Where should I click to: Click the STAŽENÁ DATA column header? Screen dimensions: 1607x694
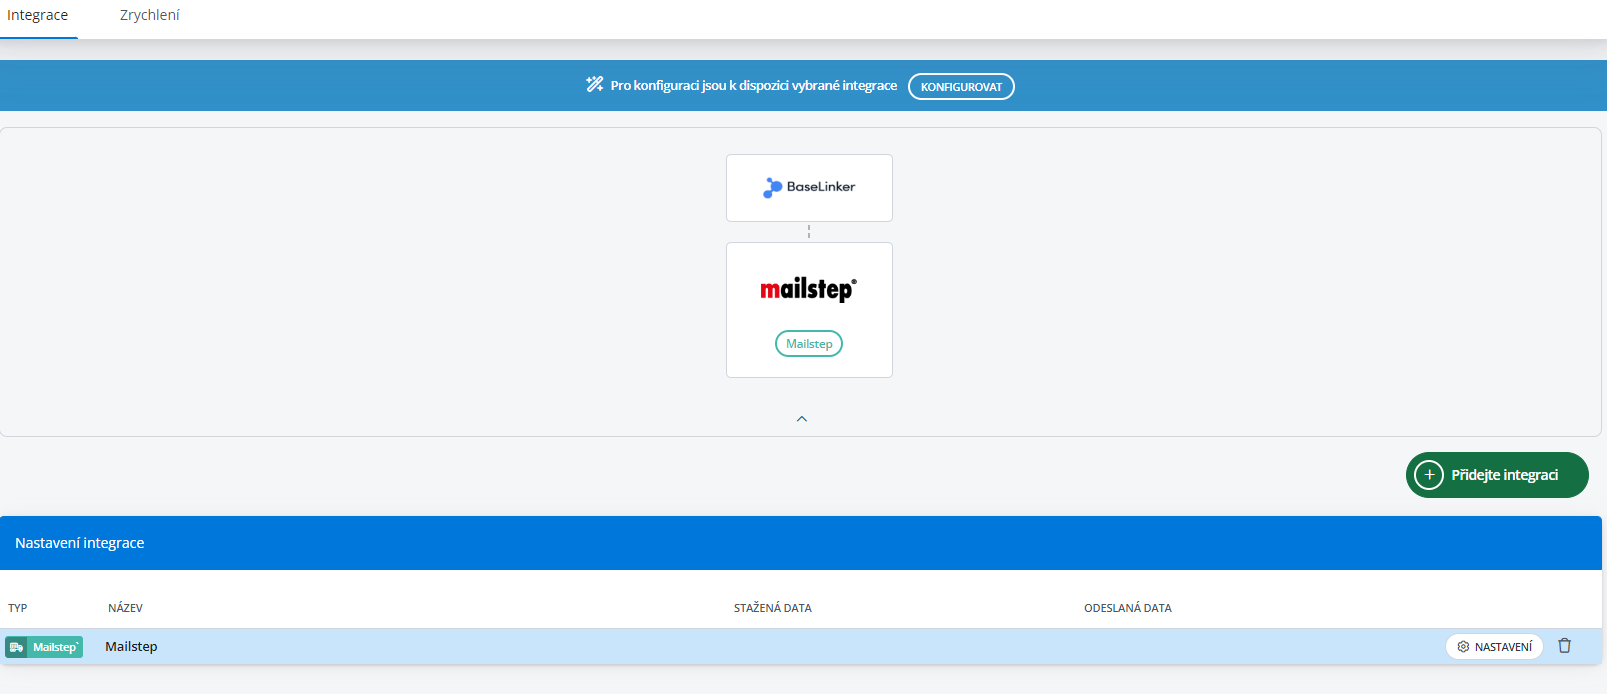772,608
